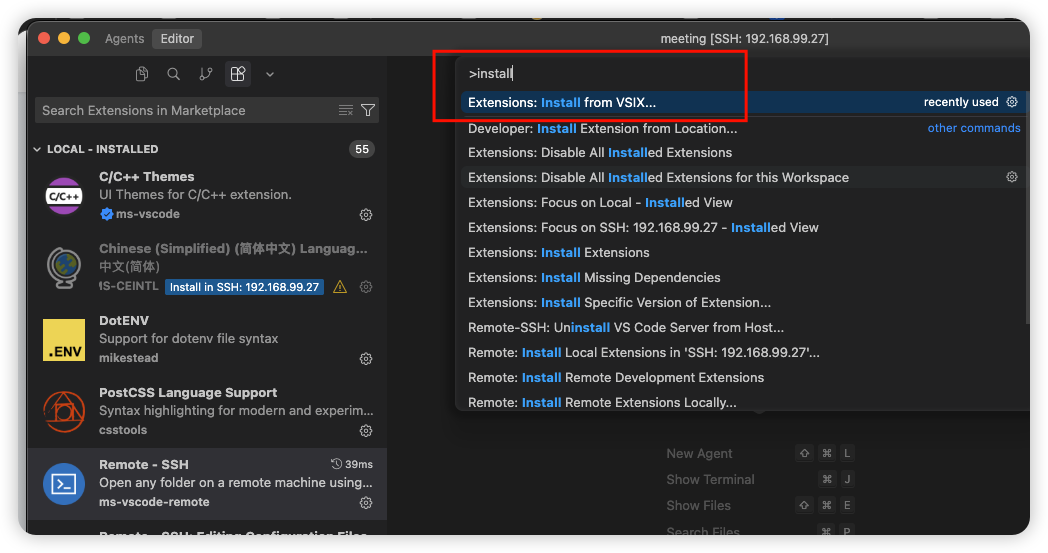Open the Search view icon
The width and height of the screenshot is (1048, 553).
click(174, 74)
